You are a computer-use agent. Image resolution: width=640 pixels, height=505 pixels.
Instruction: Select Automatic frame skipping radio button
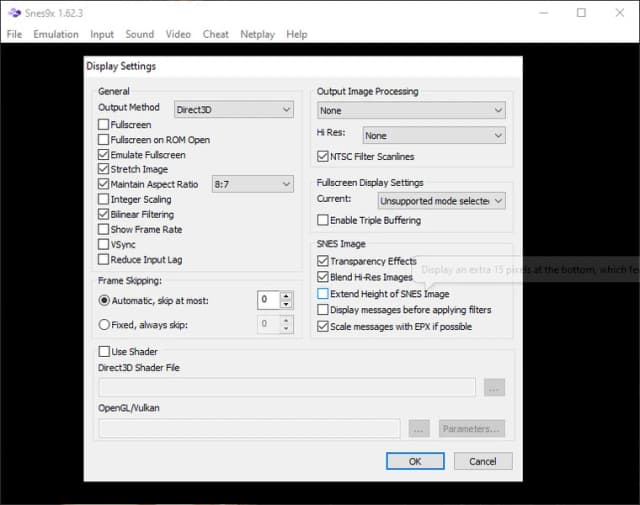[104, 300]
